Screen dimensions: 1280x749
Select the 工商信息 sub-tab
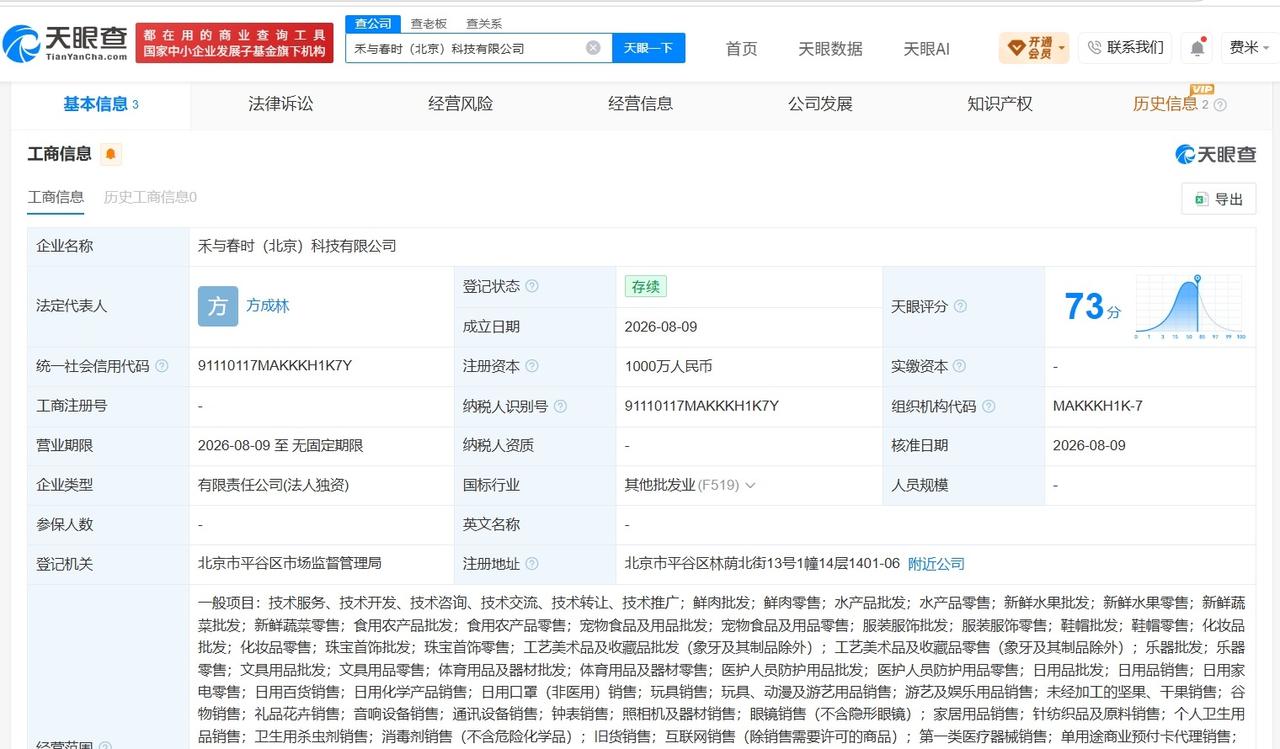(x=56, y=197)
